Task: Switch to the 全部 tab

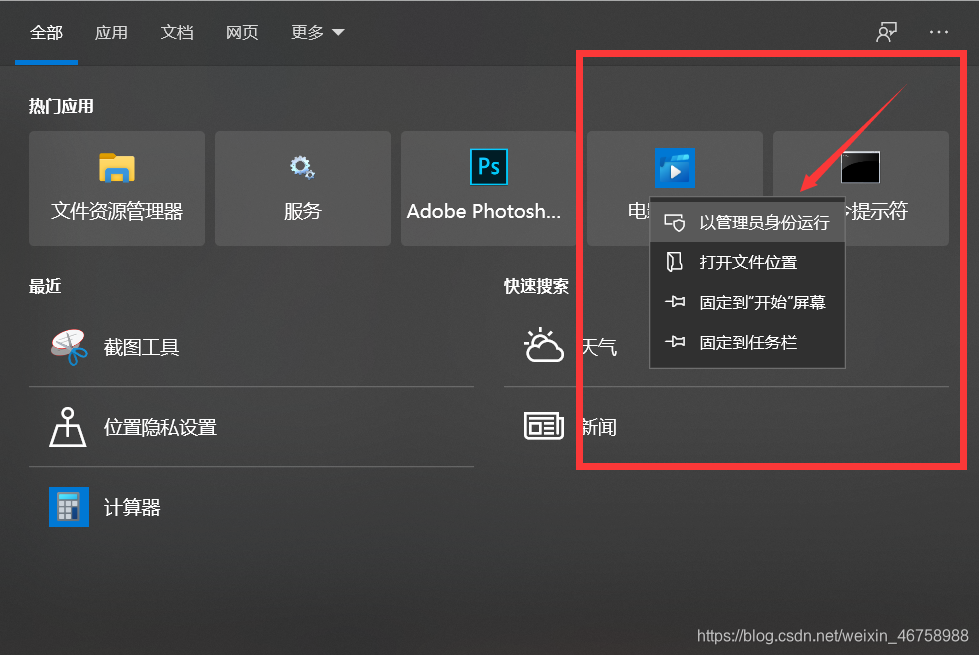Action: coord(46,32)
